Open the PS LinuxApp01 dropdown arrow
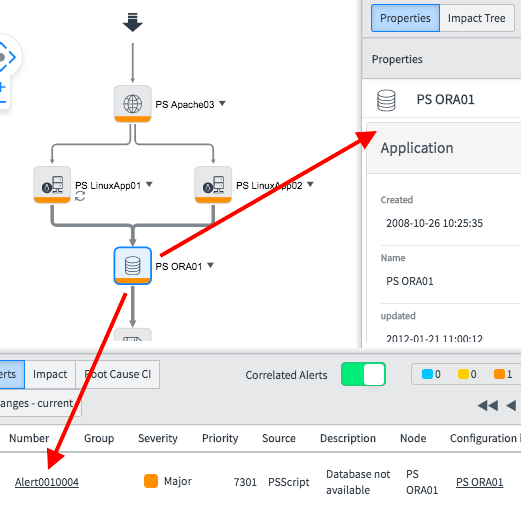 149,184
